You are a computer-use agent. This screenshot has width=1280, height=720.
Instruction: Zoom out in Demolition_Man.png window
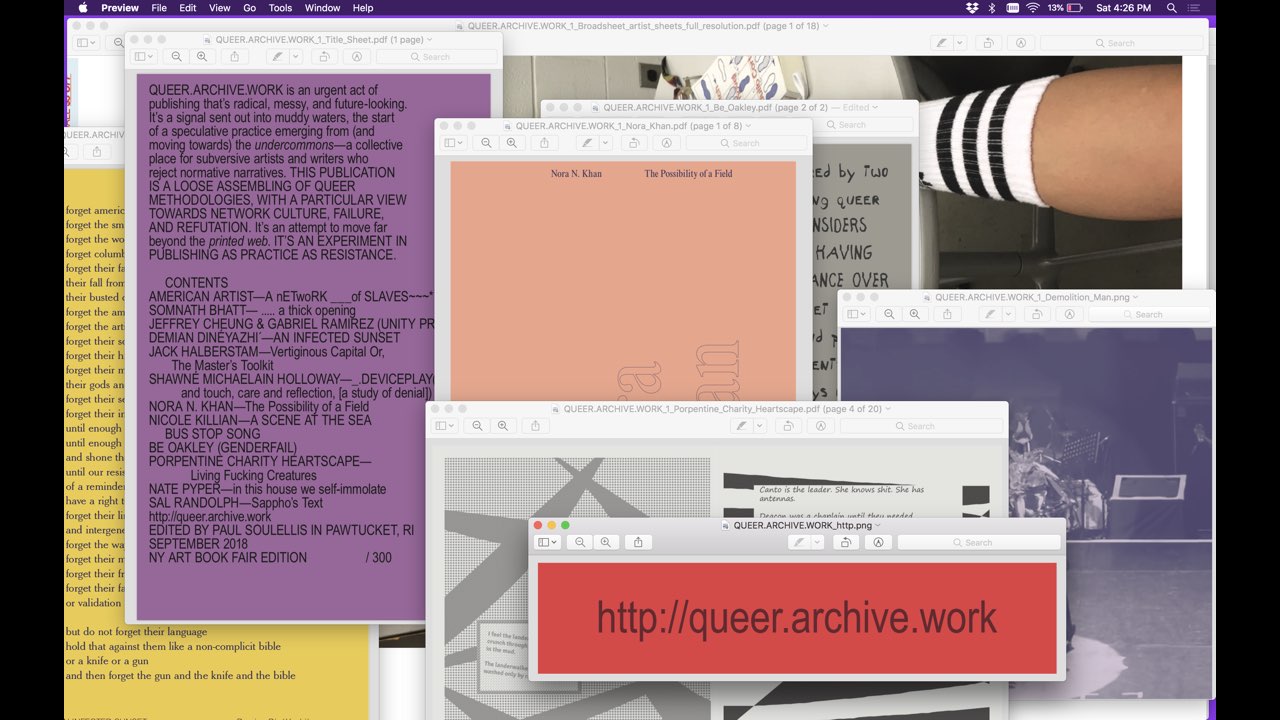pyautogui.click(x=889, y=314)
